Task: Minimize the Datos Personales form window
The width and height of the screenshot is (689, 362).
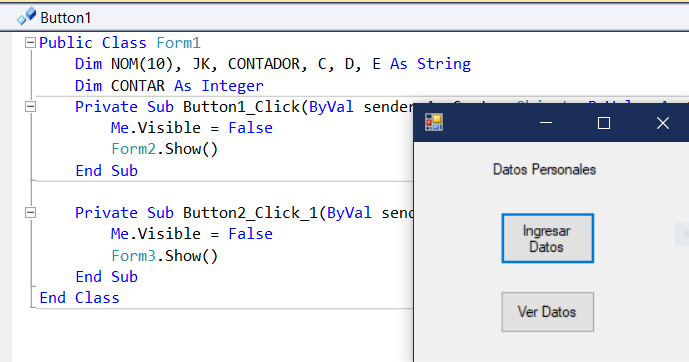Action: pos(546,123)
